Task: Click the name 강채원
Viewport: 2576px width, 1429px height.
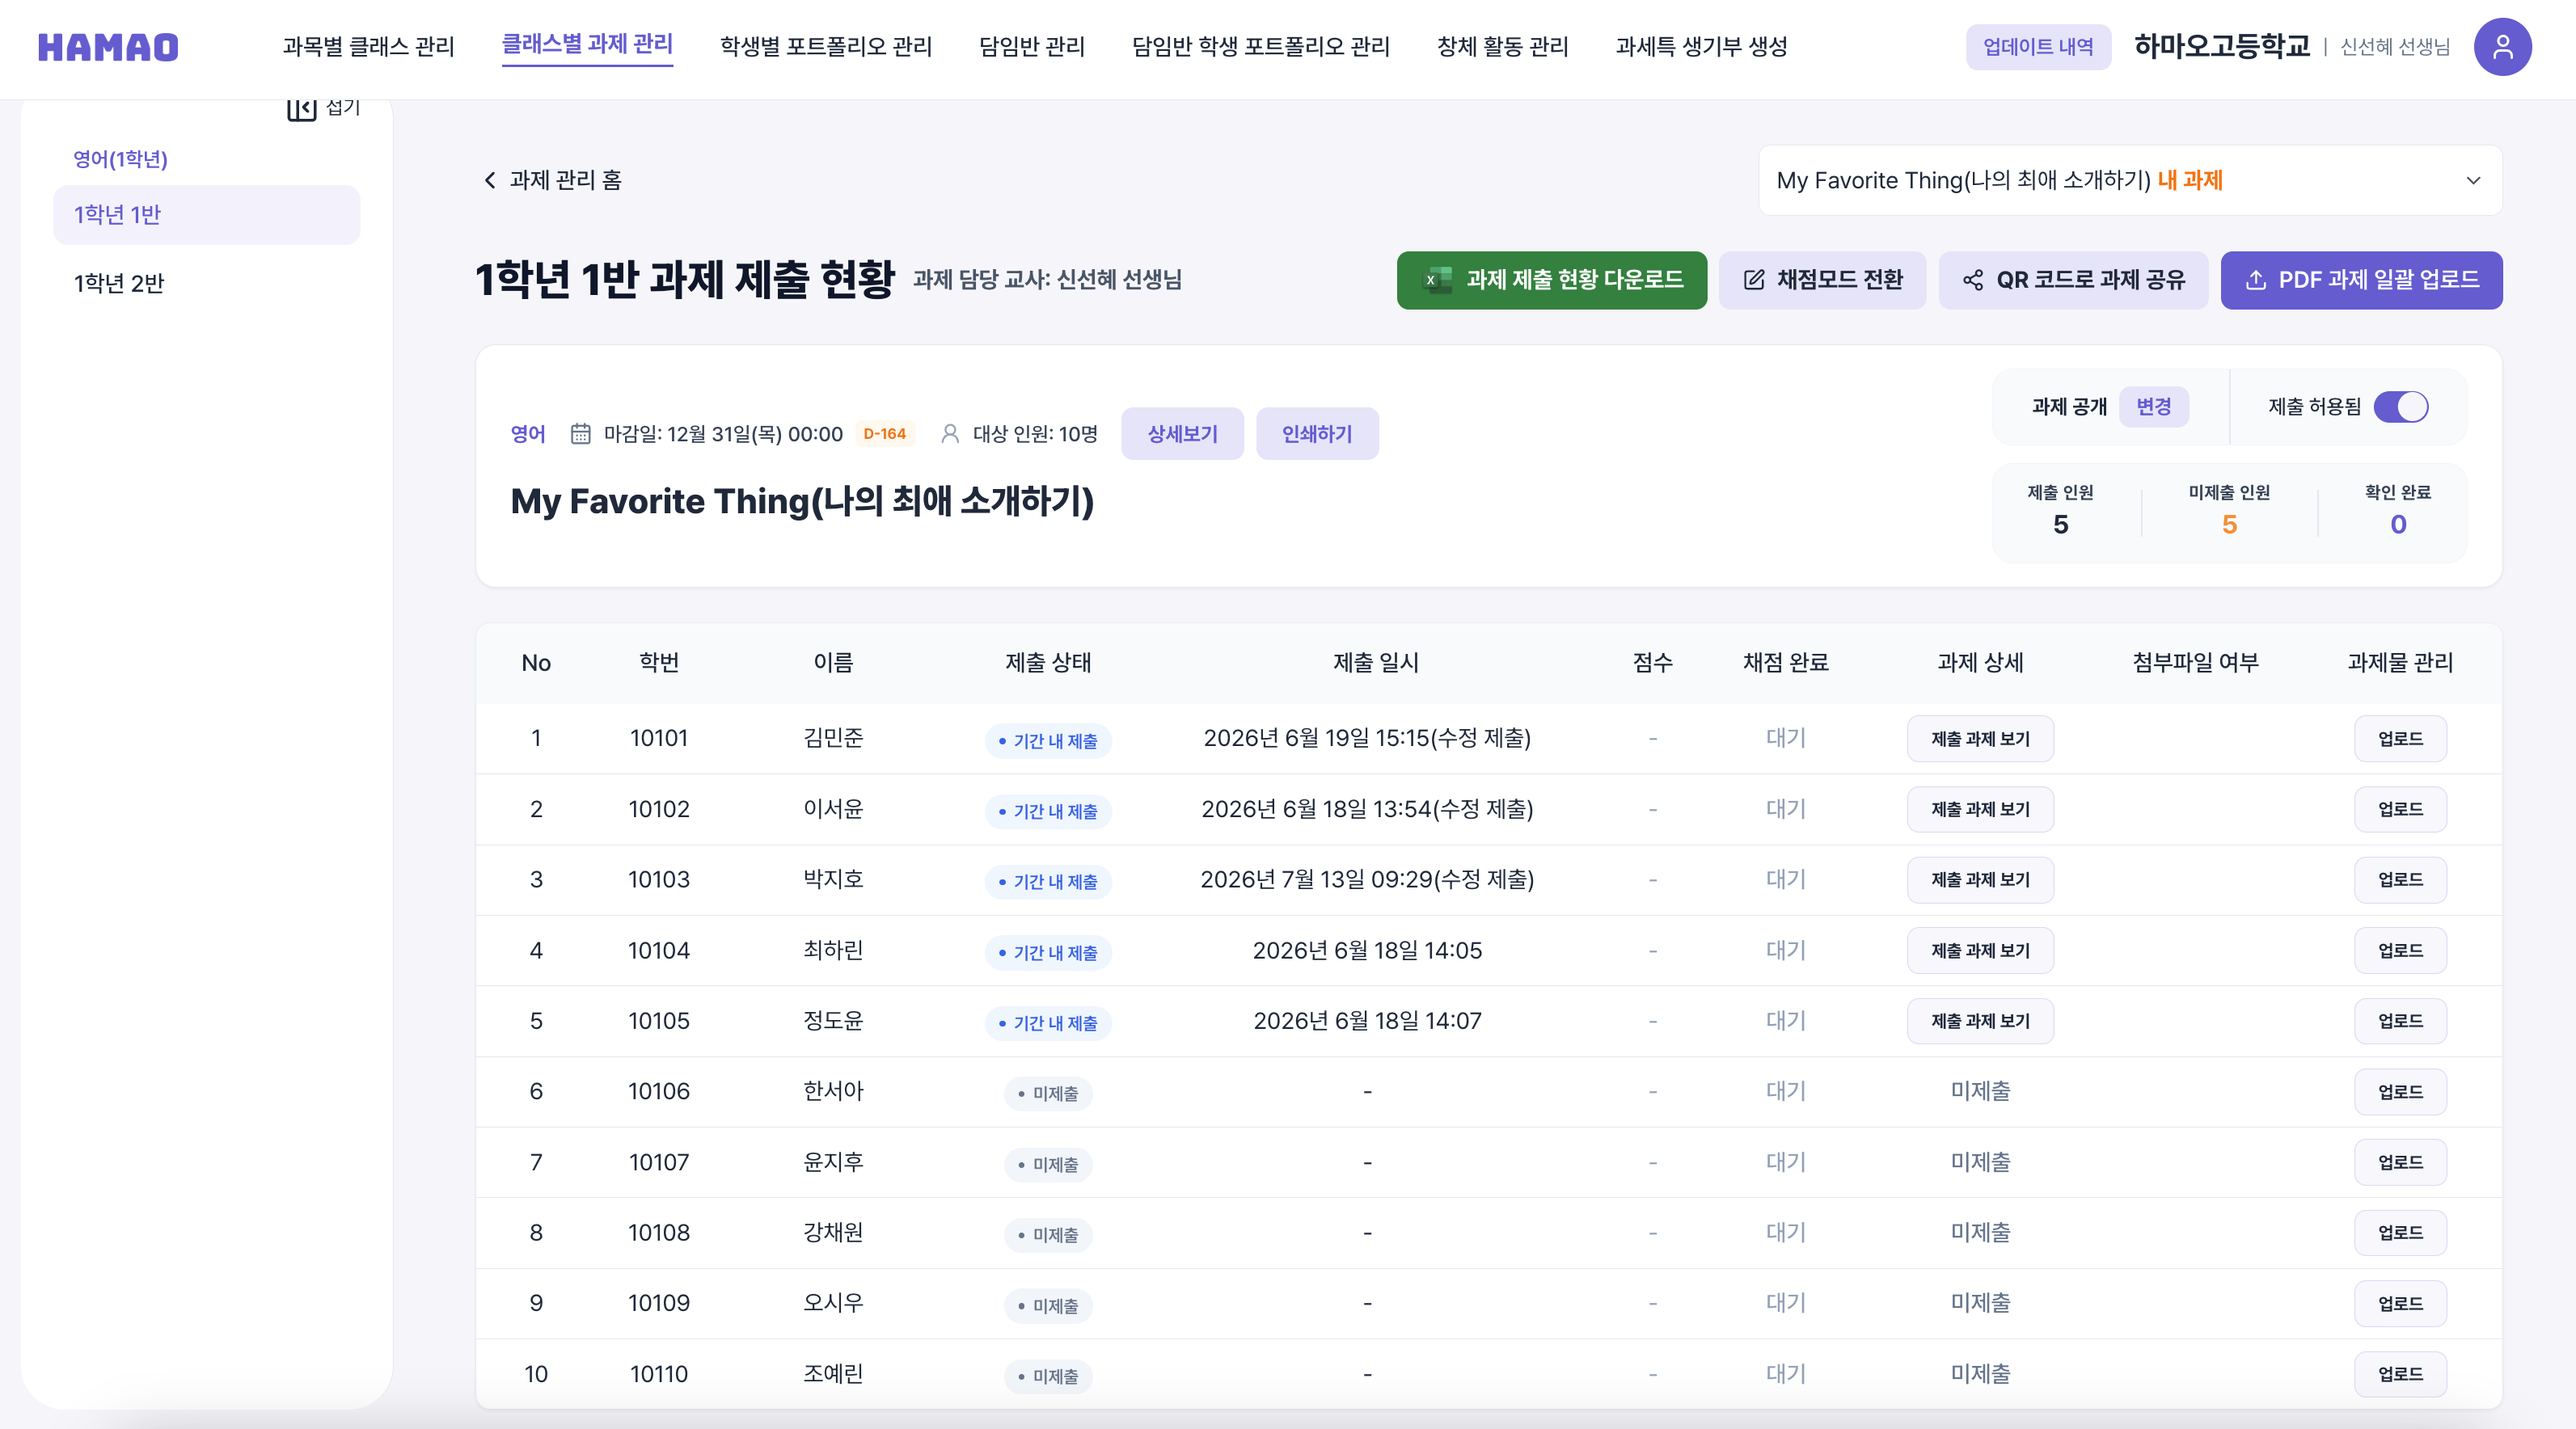Action: point(833,1233)
